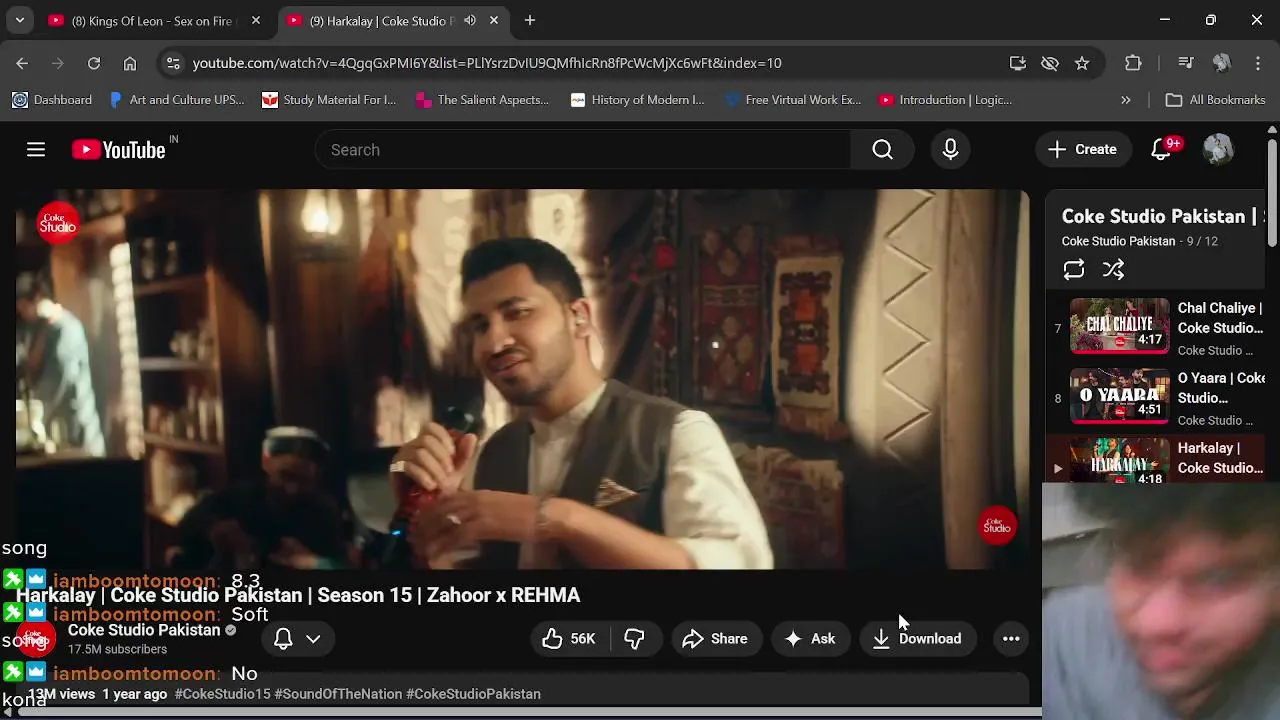
Task: Click the #CokeStudioPakistan hashtag
Action: pyautogui.click(x=473, y=694)
